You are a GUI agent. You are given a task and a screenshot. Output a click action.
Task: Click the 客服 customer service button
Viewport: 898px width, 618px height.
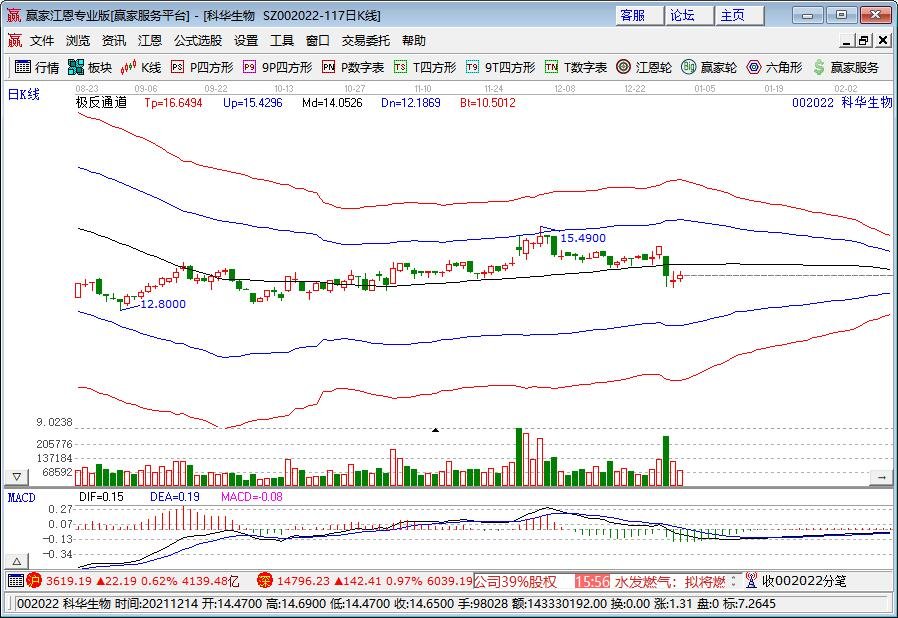coord(640,15)
